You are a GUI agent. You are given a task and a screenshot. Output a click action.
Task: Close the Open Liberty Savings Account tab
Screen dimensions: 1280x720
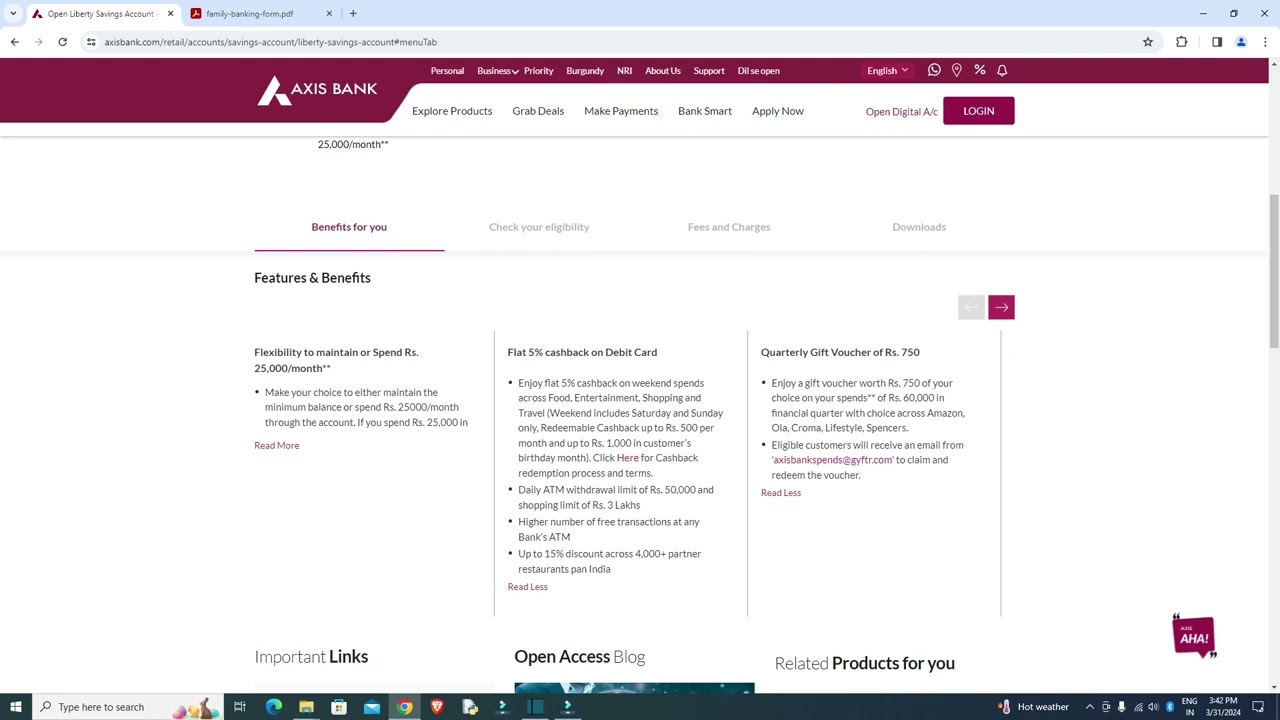[170, 13]
